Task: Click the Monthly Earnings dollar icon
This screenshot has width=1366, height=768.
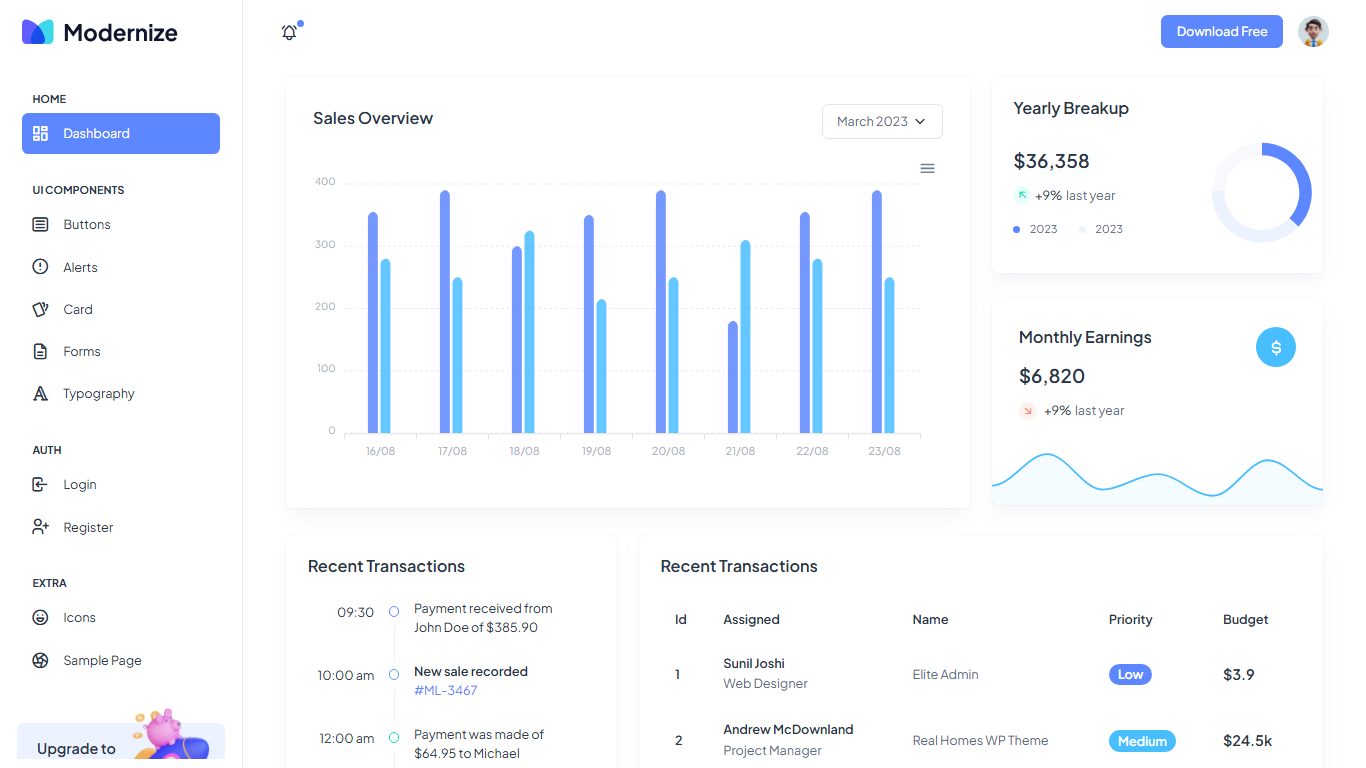Action: click(1276, 347)
